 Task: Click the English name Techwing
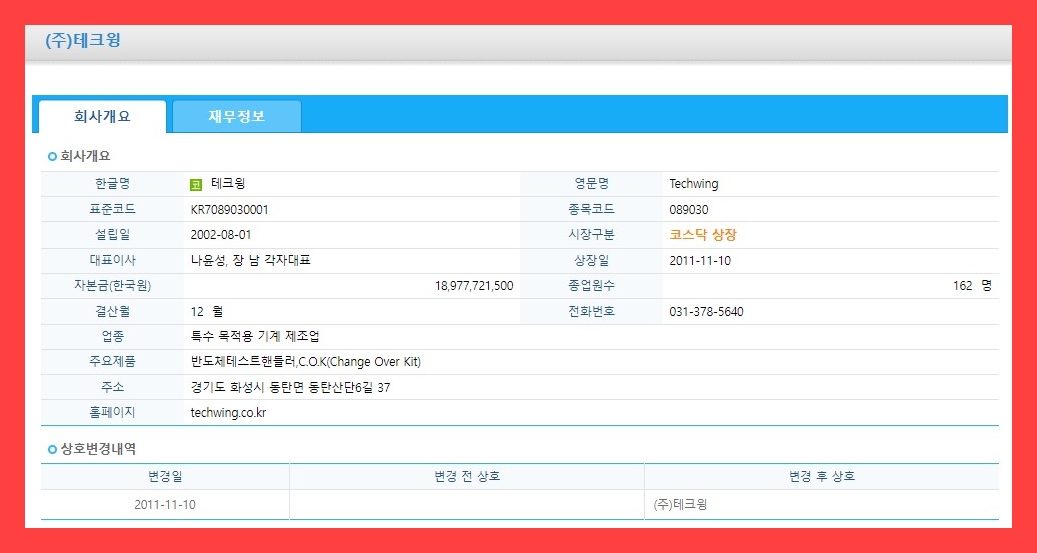694,185
